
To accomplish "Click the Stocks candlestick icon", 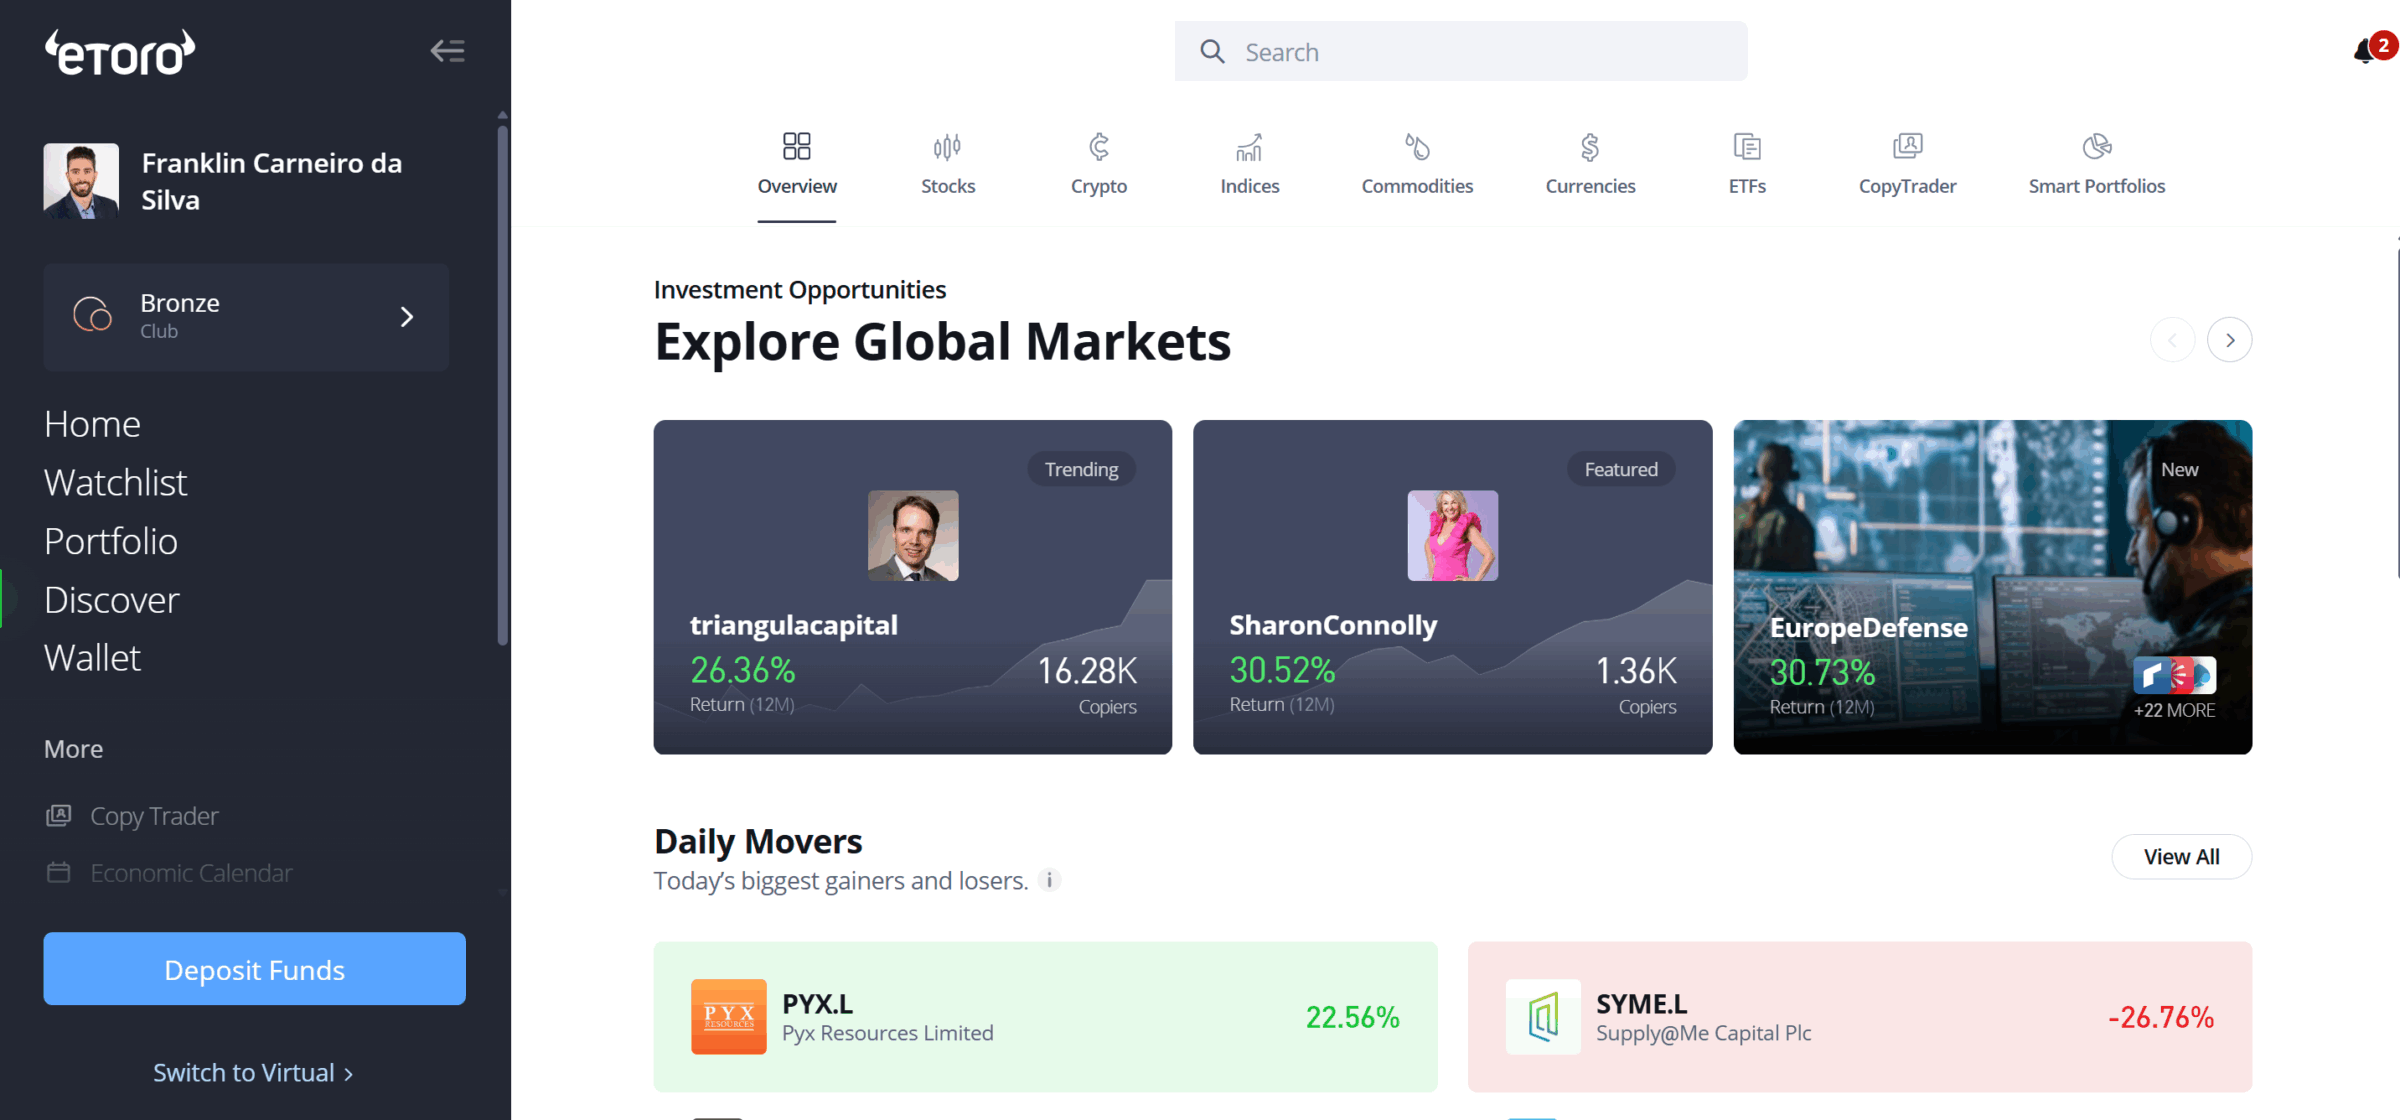I will click(947, 147).
